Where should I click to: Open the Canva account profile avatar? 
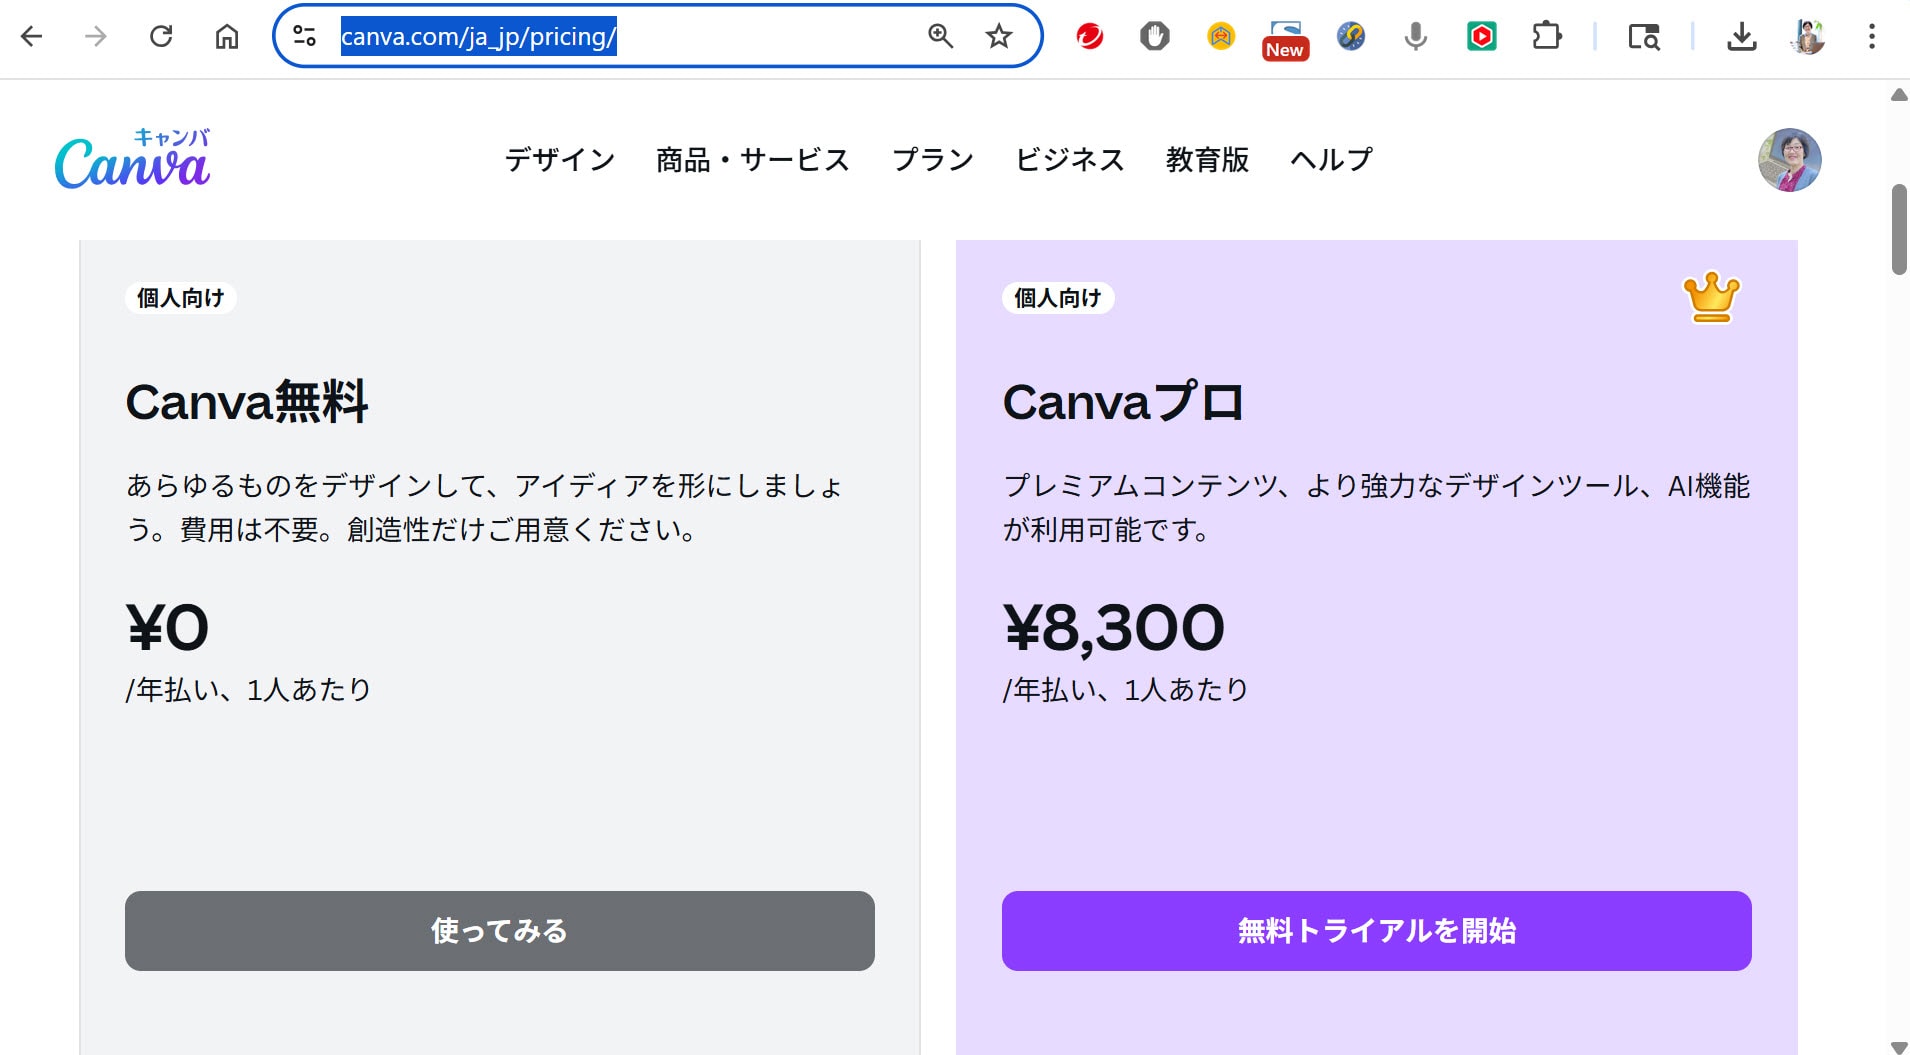click(1789, 160)
